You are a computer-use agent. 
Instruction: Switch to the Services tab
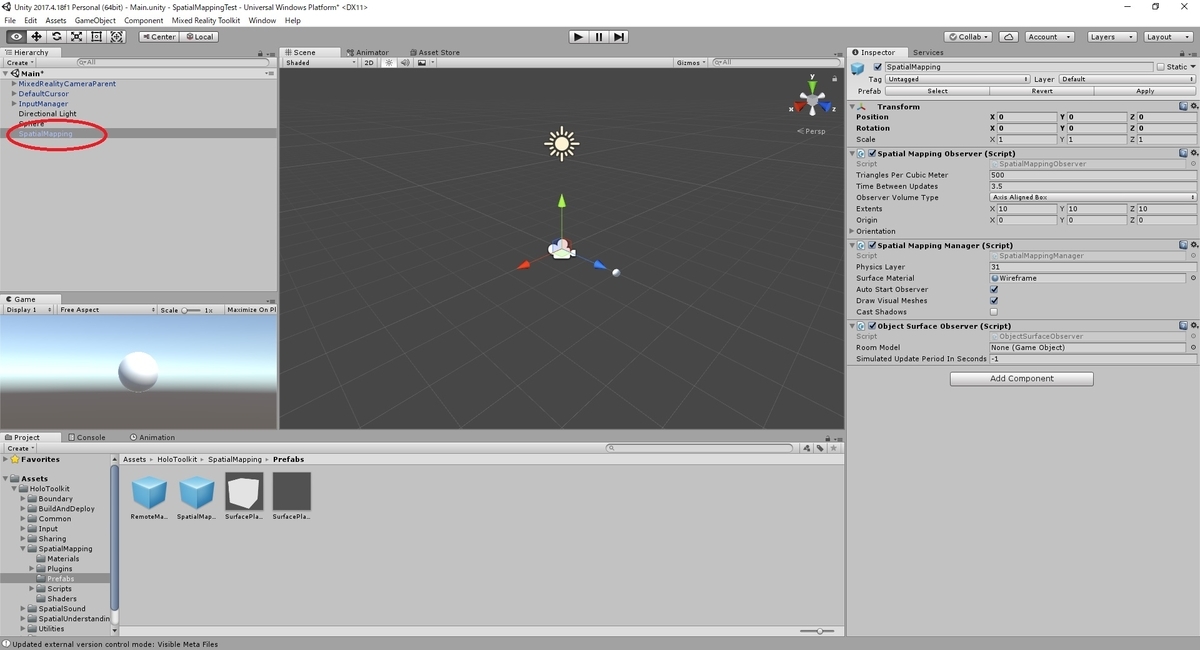point(927,52)
